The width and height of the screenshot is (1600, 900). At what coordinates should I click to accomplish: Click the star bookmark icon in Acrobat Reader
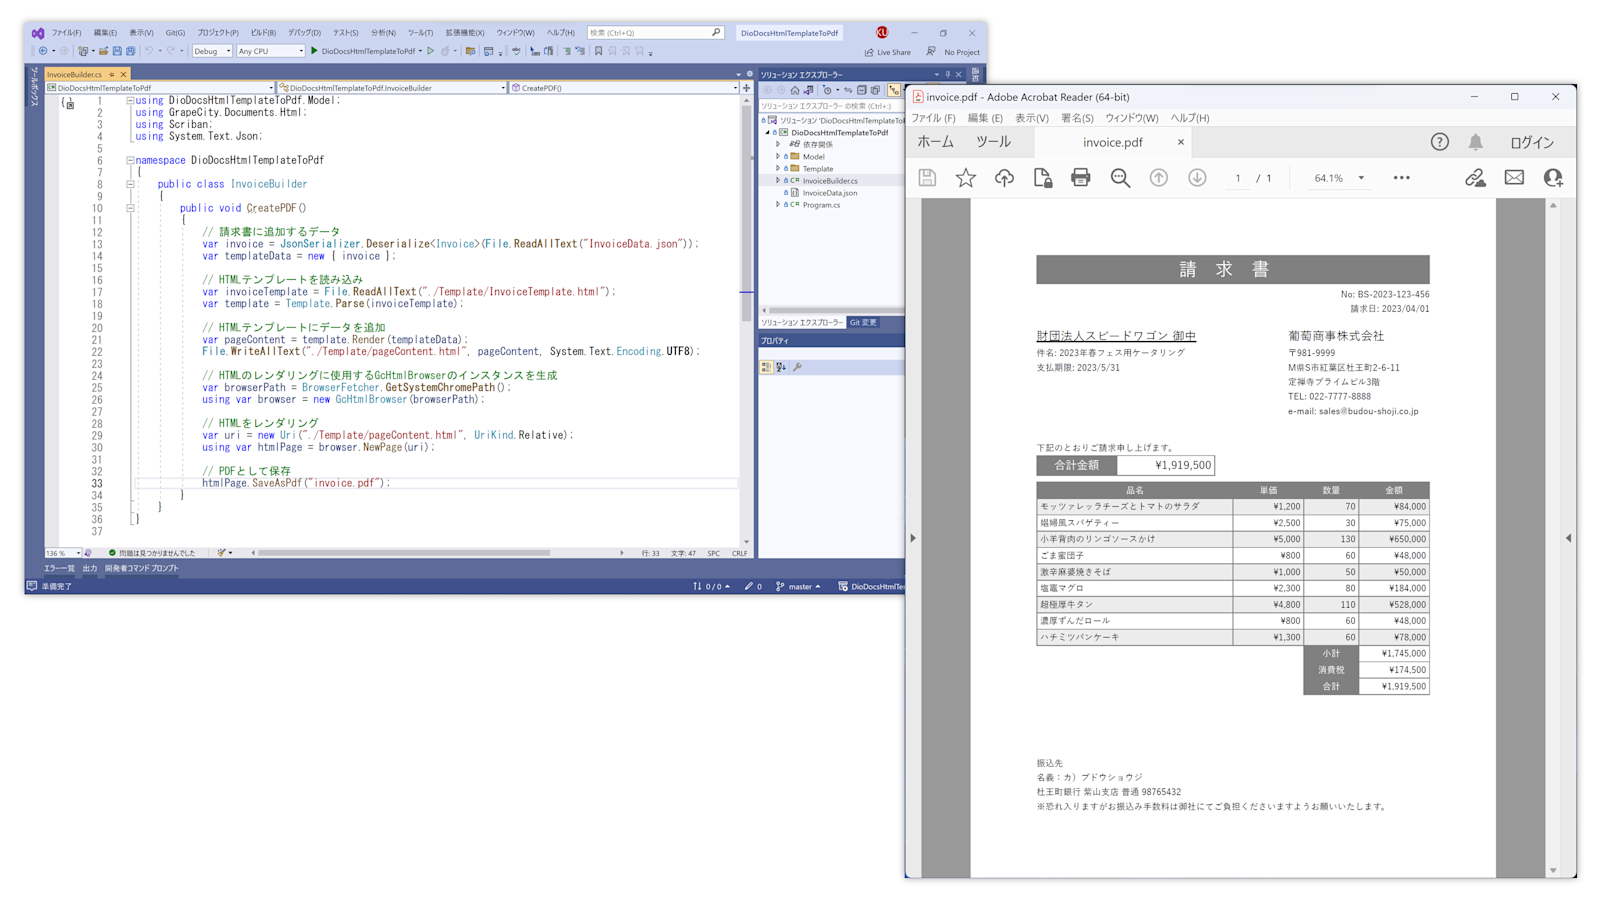pos(965,178)
